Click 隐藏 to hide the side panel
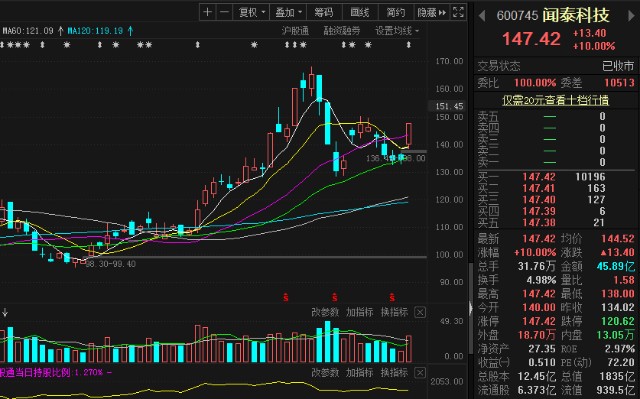 click(431, 12)
